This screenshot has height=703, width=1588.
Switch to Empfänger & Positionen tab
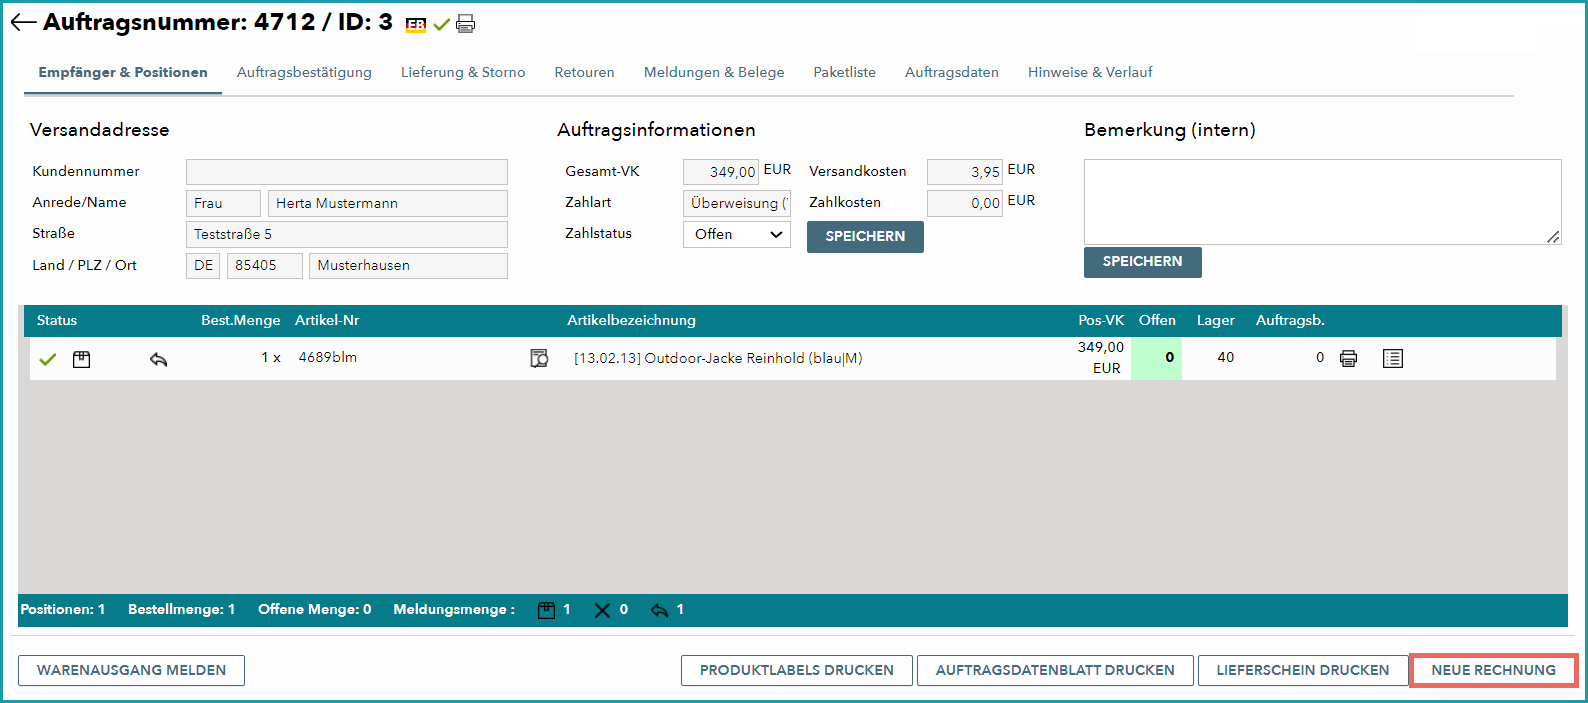click(123, 72)
